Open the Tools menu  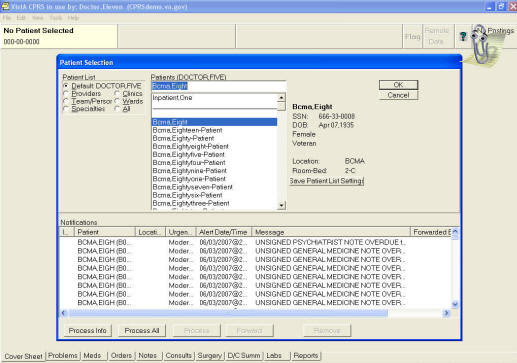56,18
